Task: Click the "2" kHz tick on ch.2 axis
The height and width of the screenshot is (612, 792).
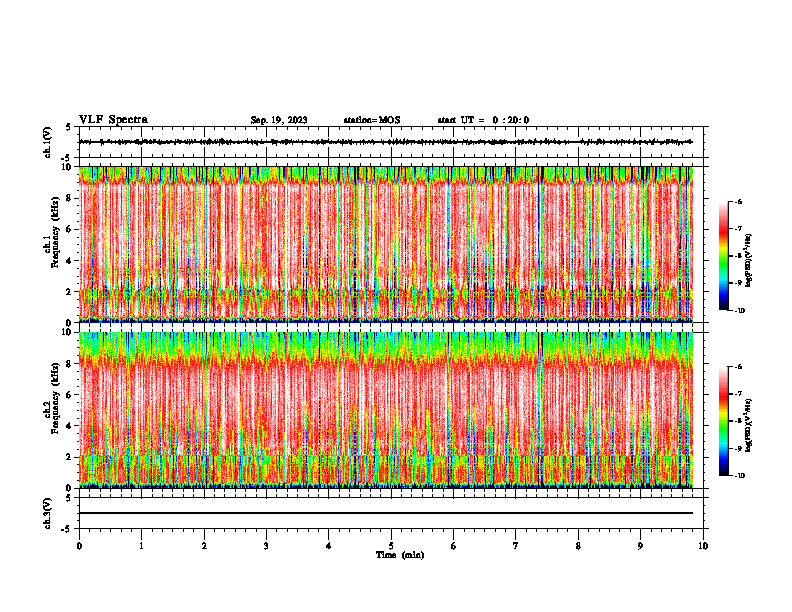Action: coord(69,457)
